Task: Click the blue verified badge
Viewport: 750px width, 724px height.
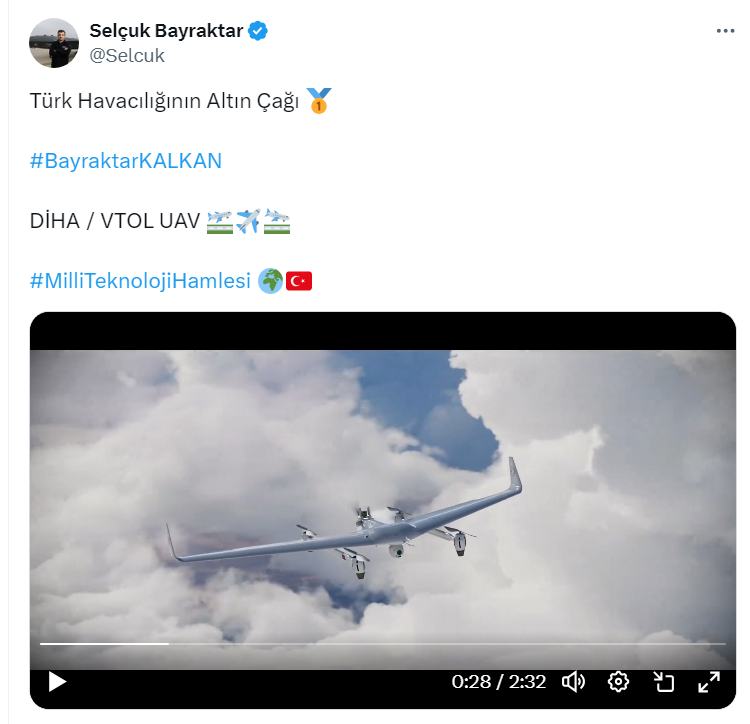Action: click(258, 31)
